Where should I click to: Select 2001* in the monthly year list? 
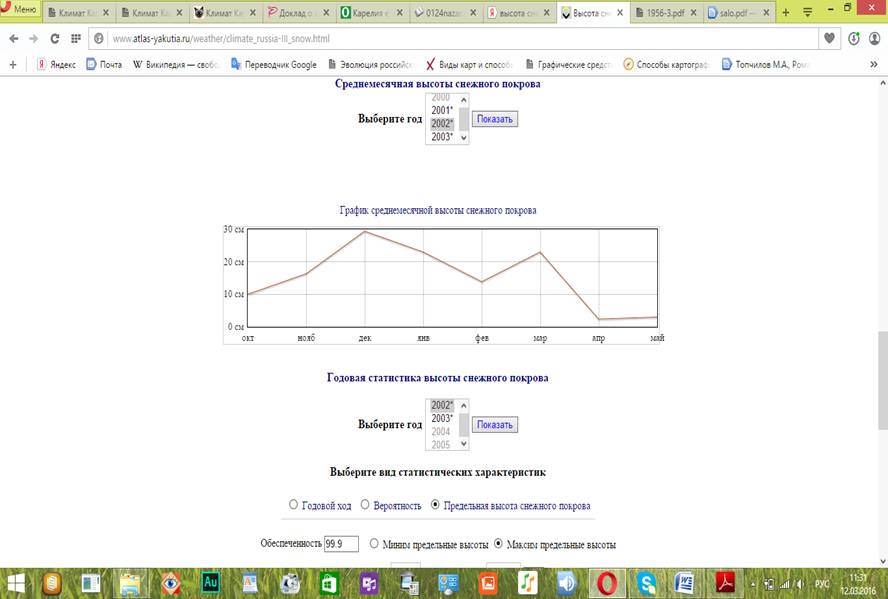[x=442, y=110]
